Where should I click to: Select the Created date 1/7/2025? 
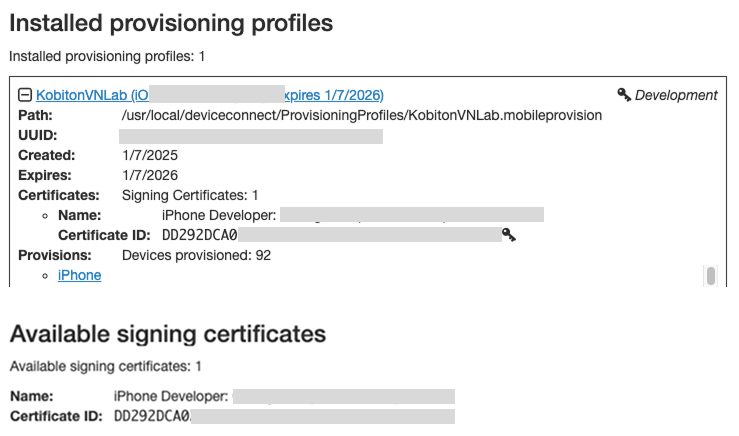tap(150, 155)
